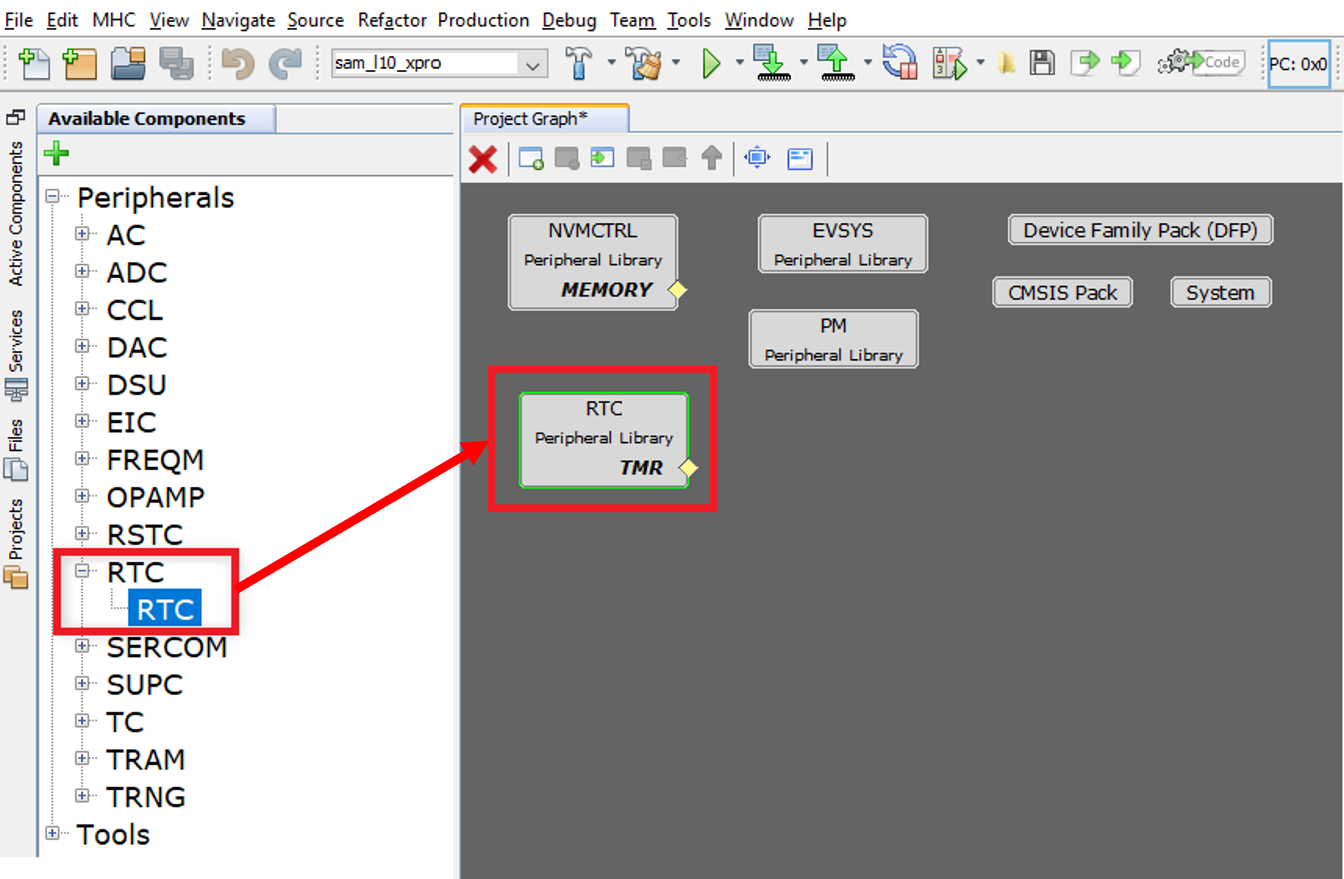1344x879 pixels.
Task: Click the NVMCTRL MEMORY yellow diamond connector
Action: (x=677, y=290)
